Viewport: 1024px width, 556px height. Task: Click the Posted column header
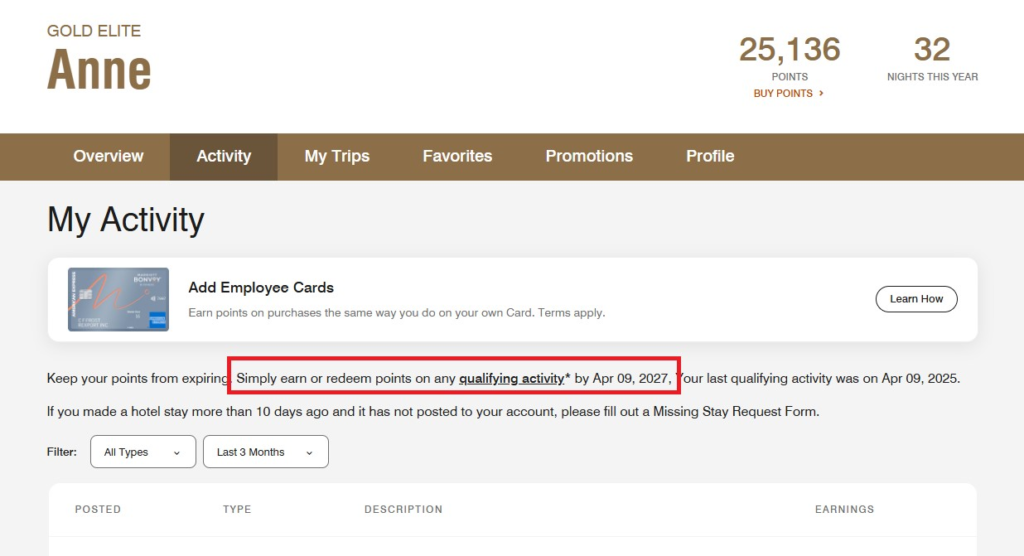click(98, 509)
